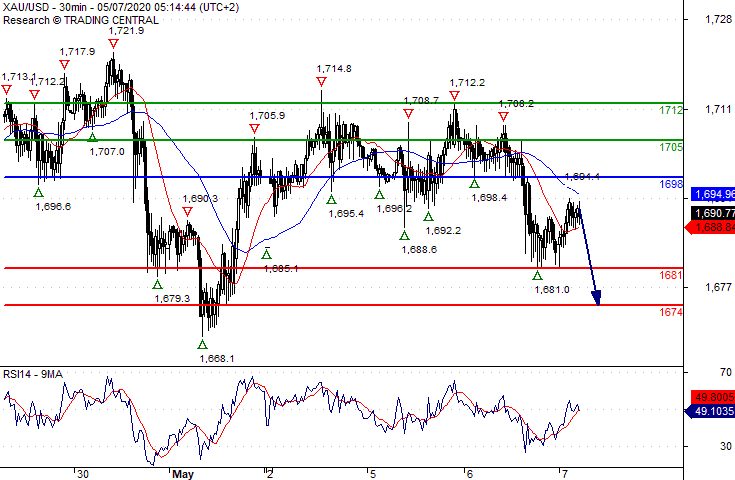Select the green triangle marker above 1,668.1
The image size is (735, 480).
tap(202, 345)
